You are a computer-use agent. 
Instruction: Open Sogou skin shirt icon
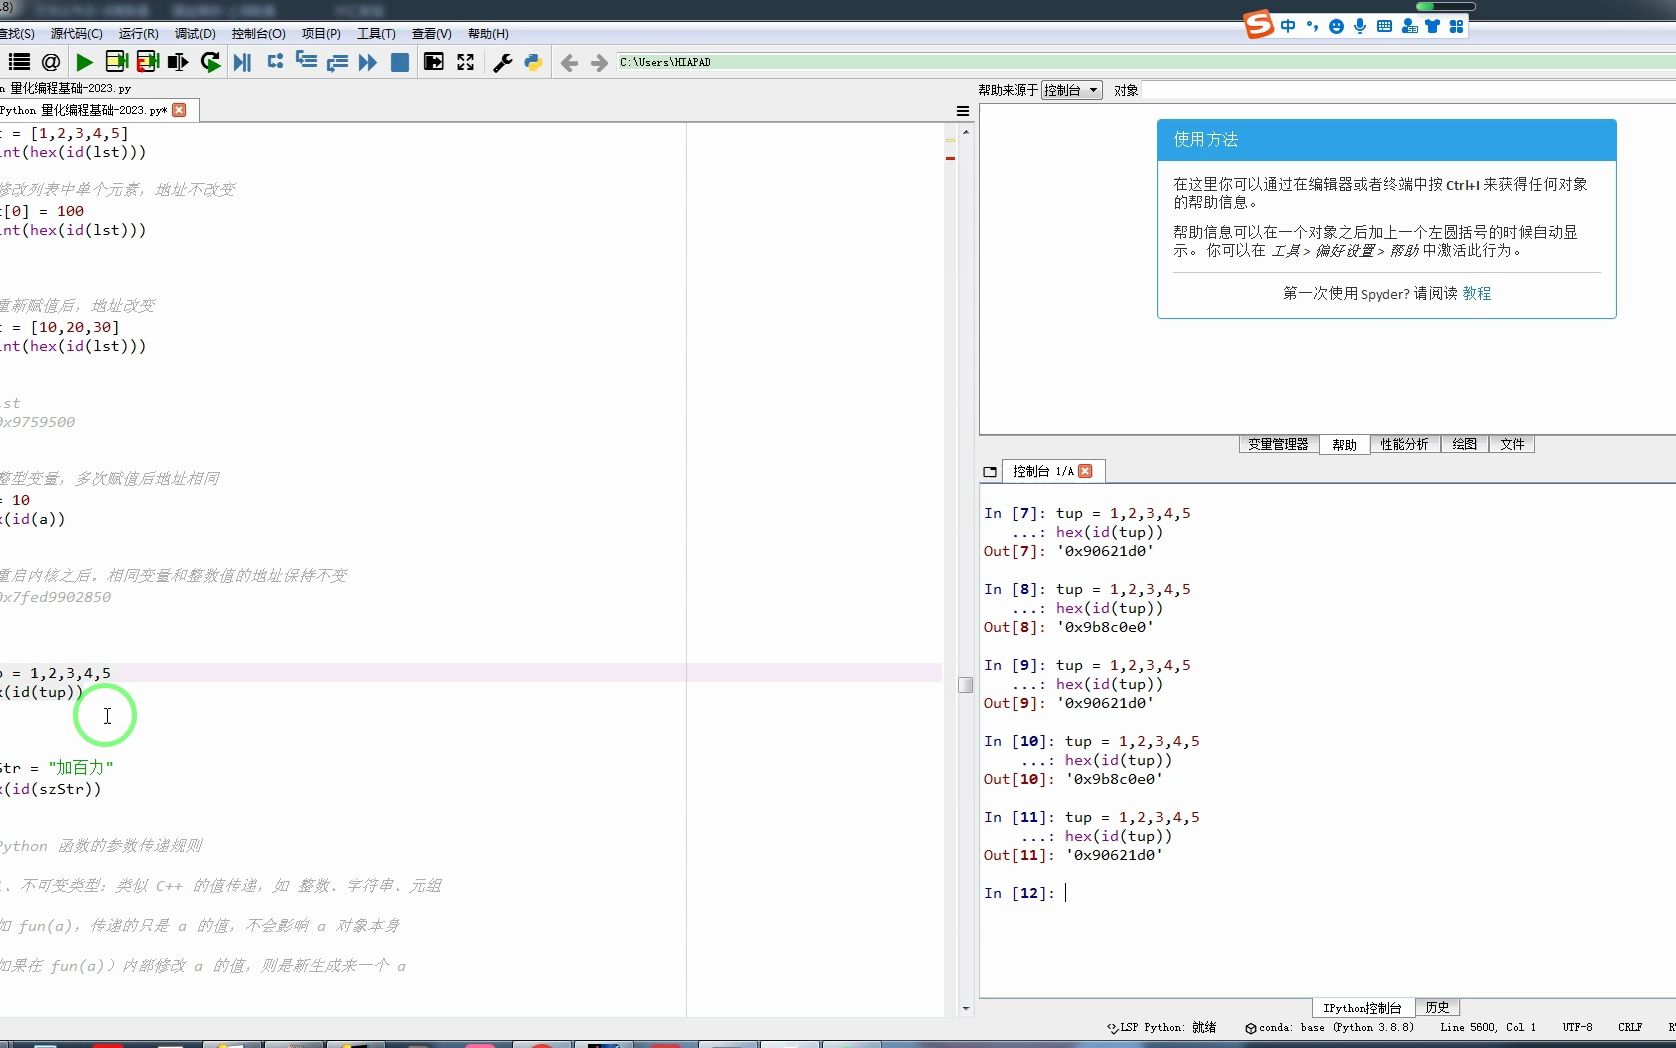pos(1433,26)
